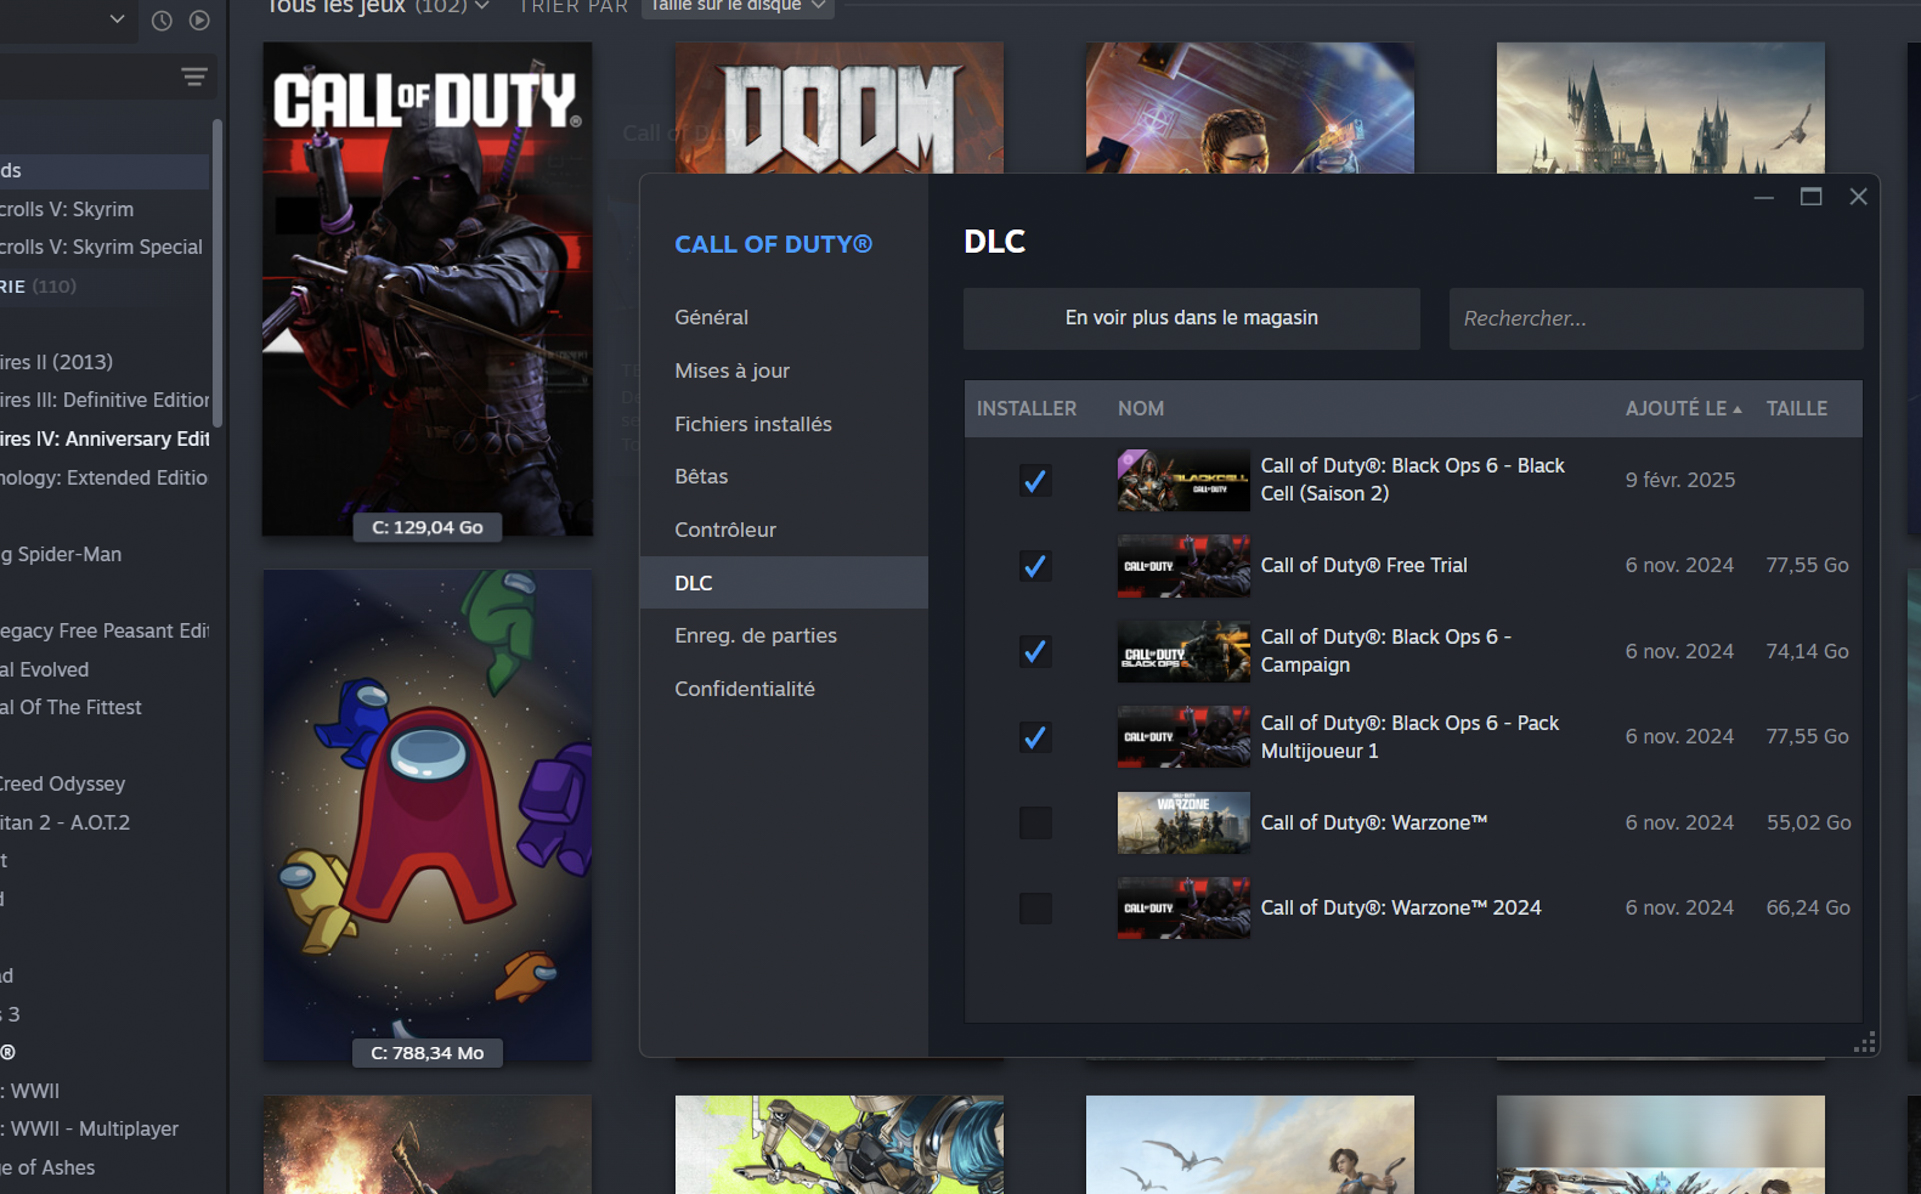Click the Pack Multijoueur 1 thumbnail
The width and height of the screenshot is (1921, 1194).
coord(1183,737)
